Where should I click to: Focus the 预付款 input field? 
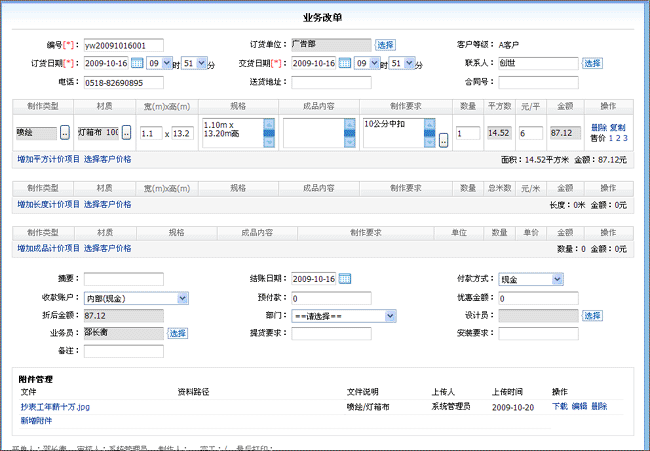click(331, 298)
